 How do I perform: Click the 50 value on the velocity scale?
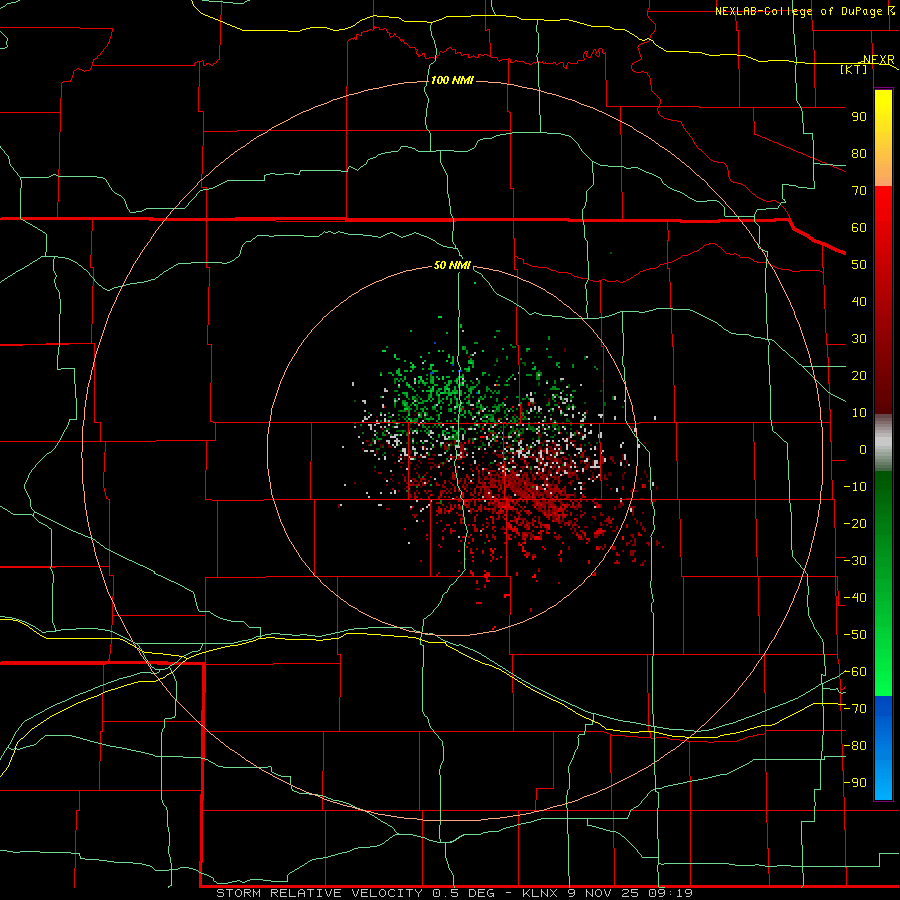859,265
